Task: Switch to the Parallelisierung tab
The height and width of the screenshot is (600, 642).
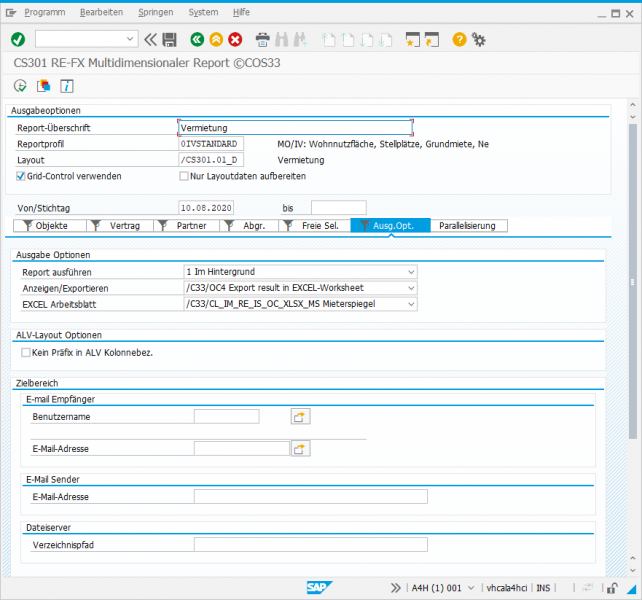Action: (469, 226)
